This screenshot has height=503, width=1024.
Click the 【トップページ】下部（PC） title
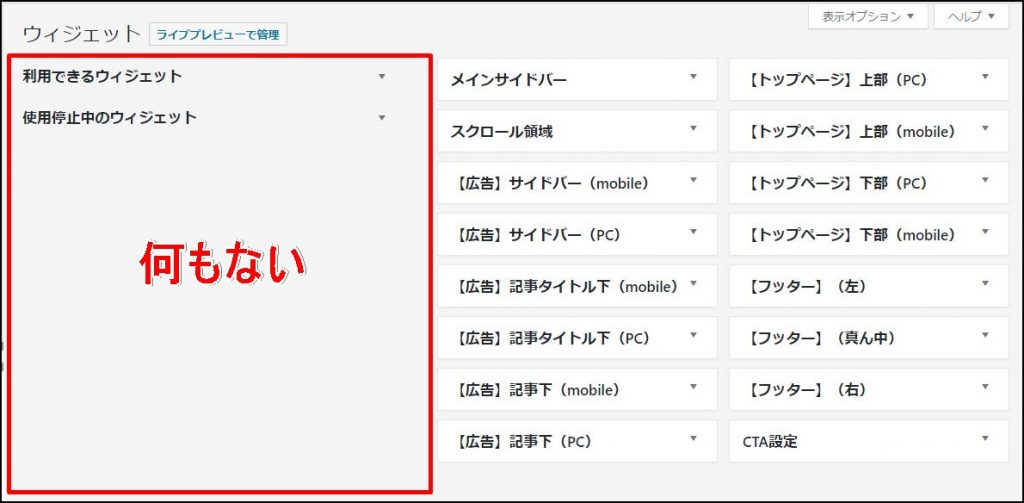837,184
